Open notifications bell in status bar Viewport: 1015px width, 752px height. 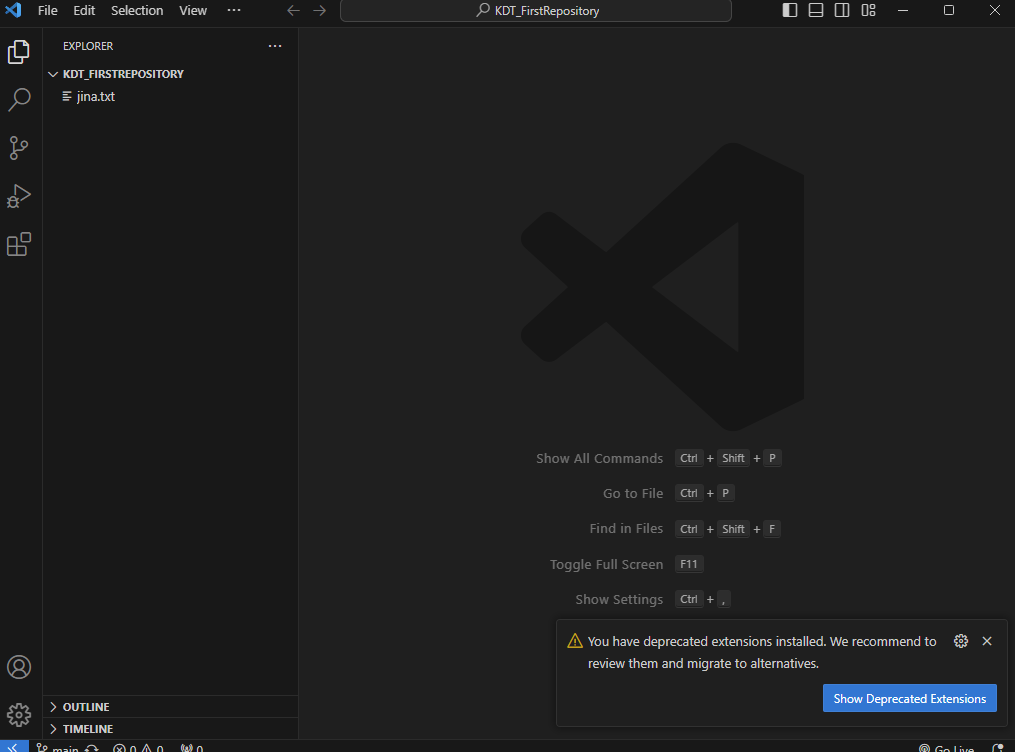click(998, 747)
